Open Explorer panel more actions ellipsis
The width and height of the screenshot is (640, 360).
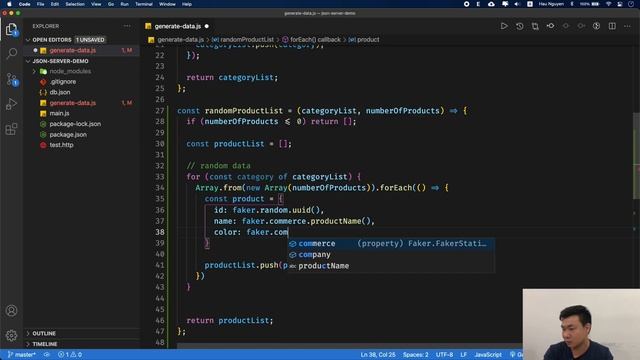127,26
